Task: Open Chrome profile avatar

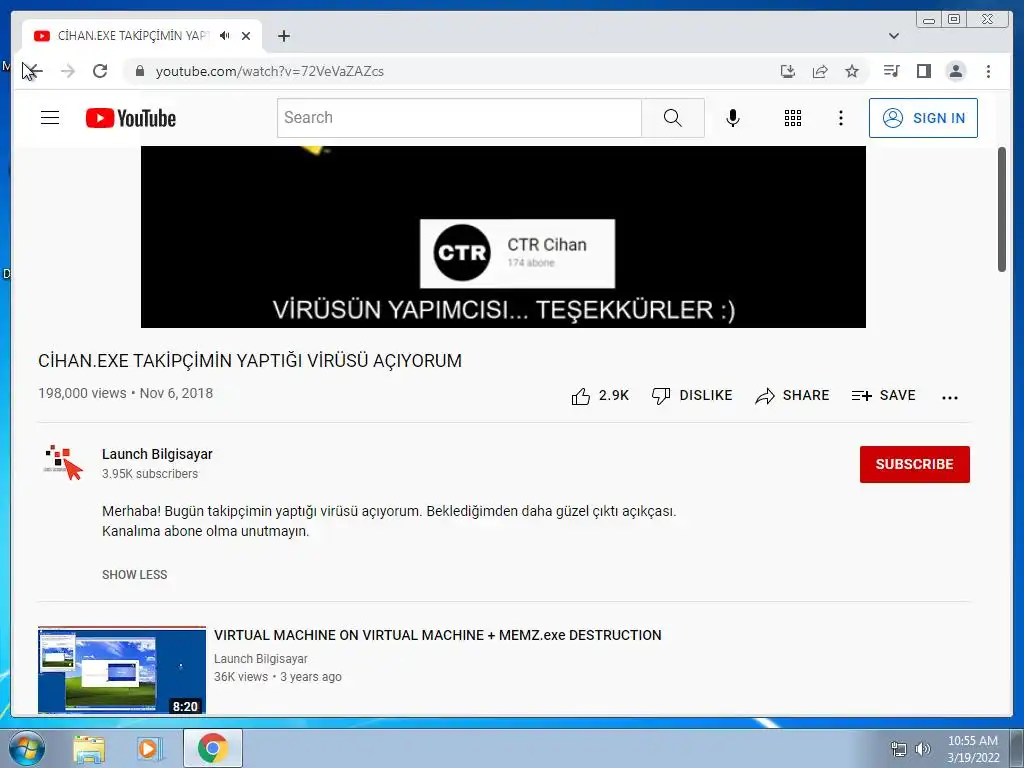Action: [955, 71]
